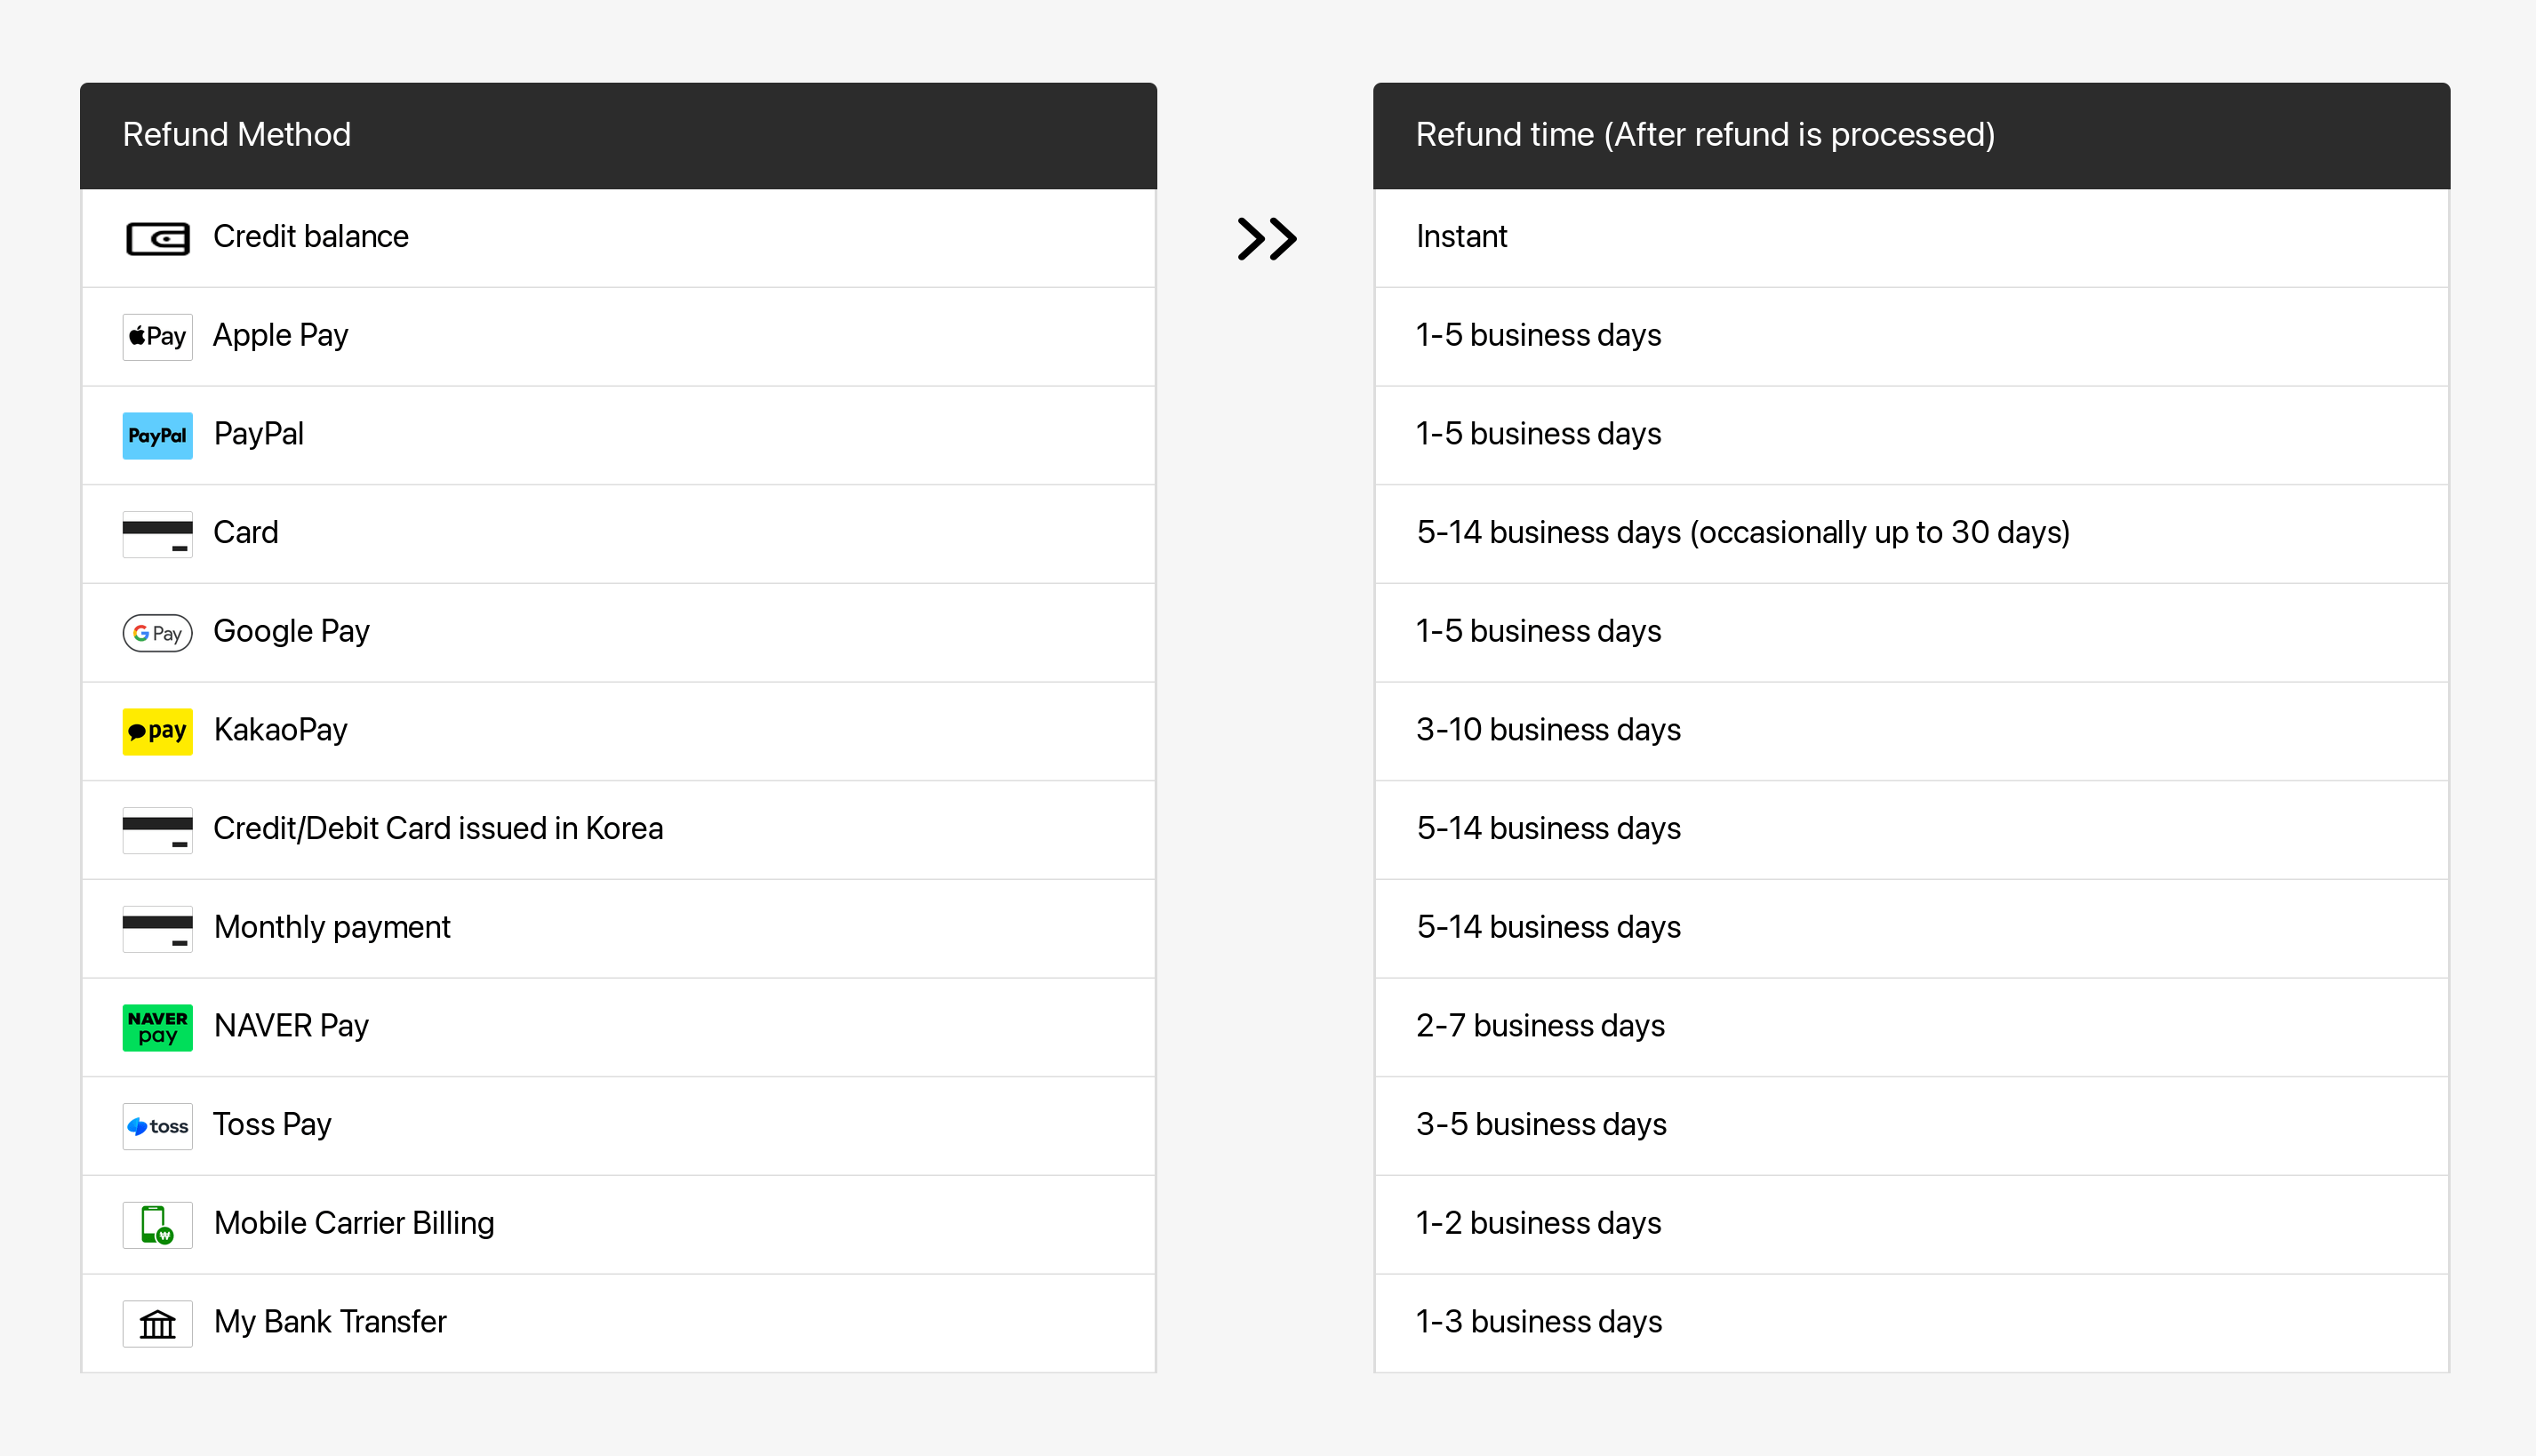Select the Credit/Debit Card issued in Korea label
This screenshot has width=2536, height=1456.
(x=438, y=829)
